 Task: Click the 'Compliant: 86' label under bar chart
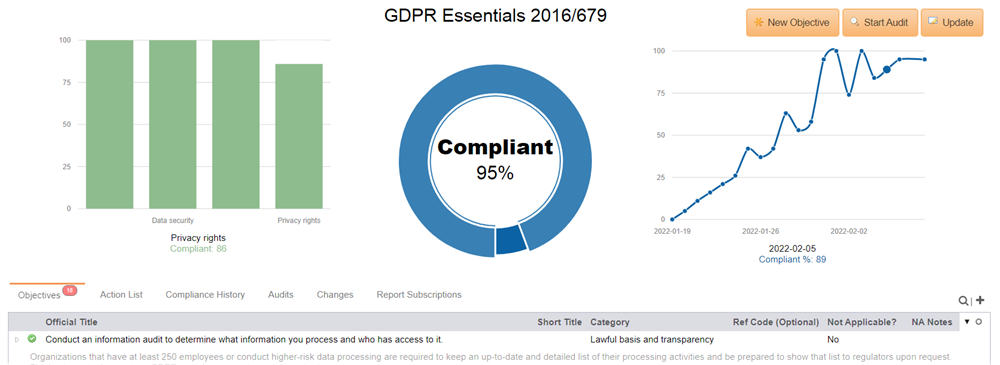point(198,249)
